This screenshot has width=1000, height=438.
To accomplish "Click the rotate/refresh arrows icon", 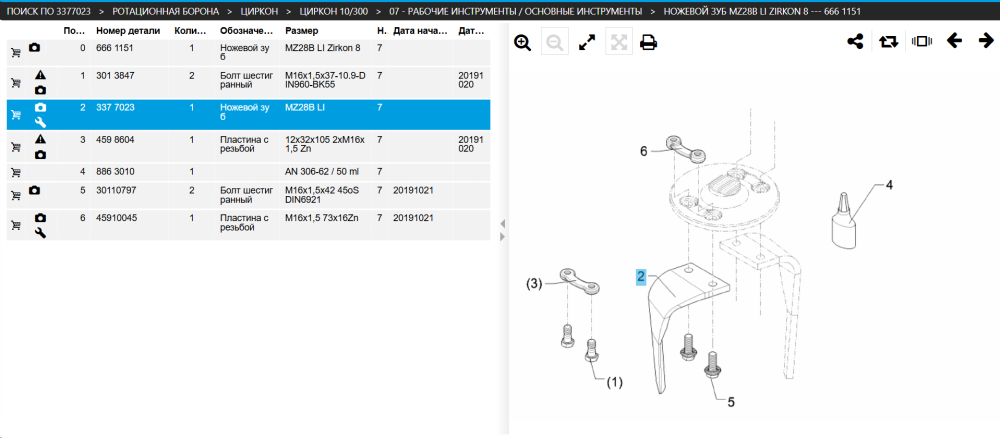I will 888,42.
